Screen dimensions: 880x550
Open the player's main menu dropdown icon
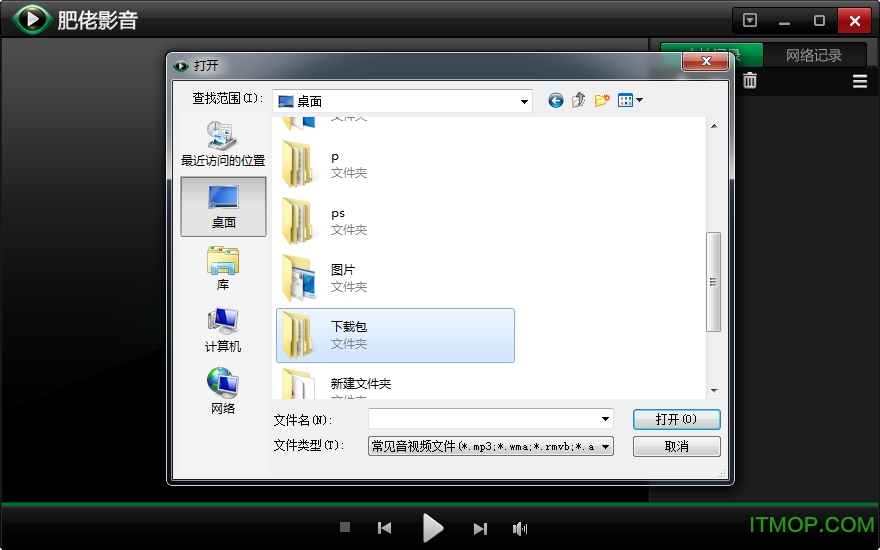tap(750, 21)
